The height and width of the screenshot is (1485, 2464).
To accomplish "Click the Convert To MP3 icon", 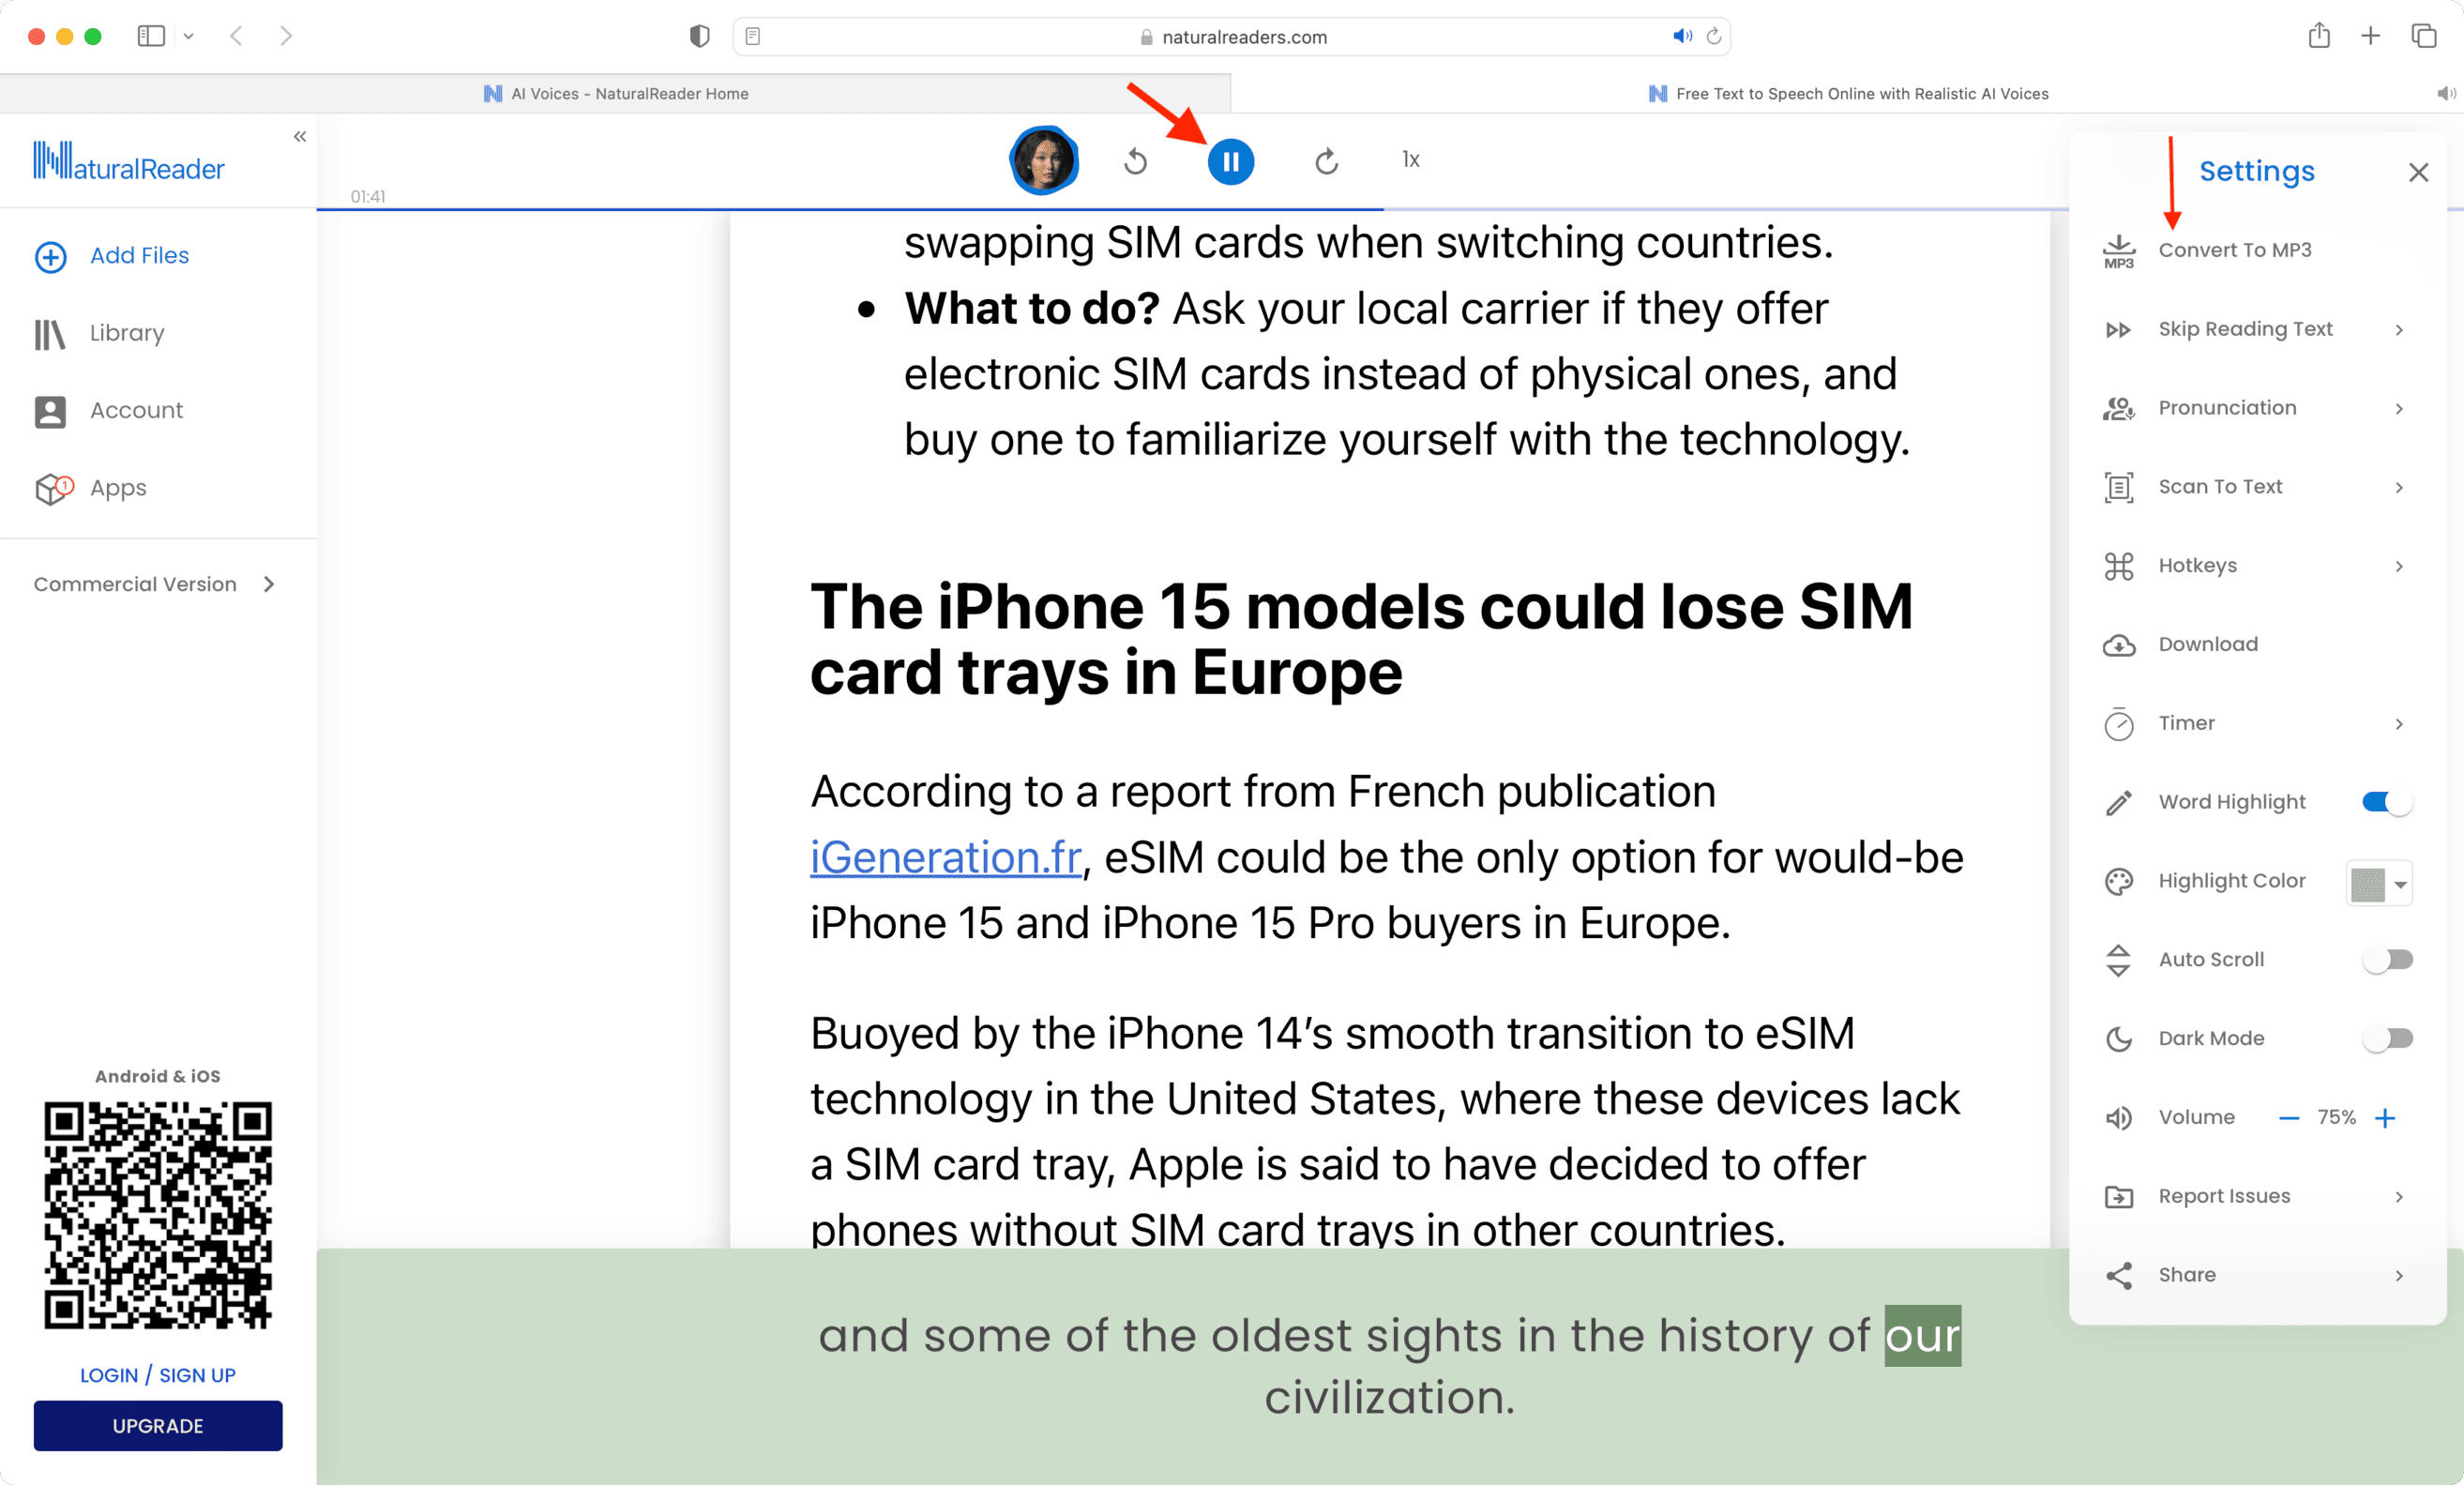I will click(x=2121, y=250).
